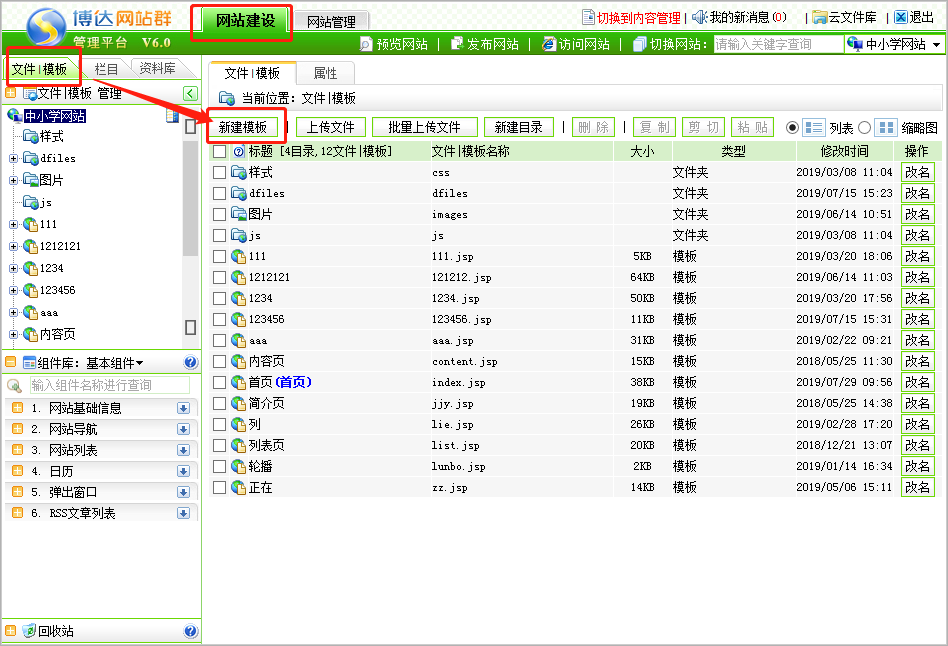Open the cloud file library icon
This screenshot has width=948, height=646.
click(x=820, y=18)
